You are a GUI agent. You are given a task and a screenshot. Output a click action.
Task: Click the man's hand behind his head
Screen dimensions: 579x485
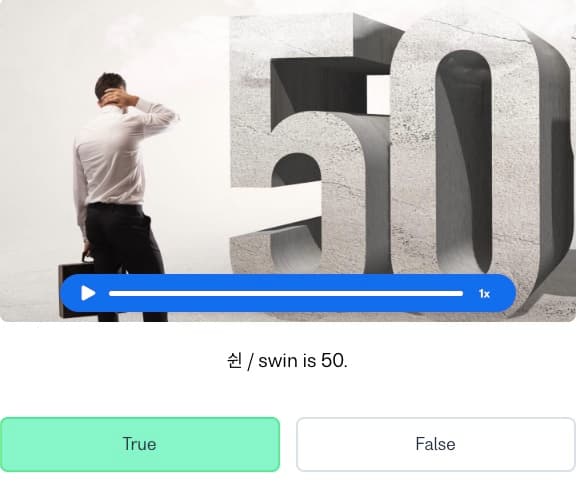click(x=116, y=97)
